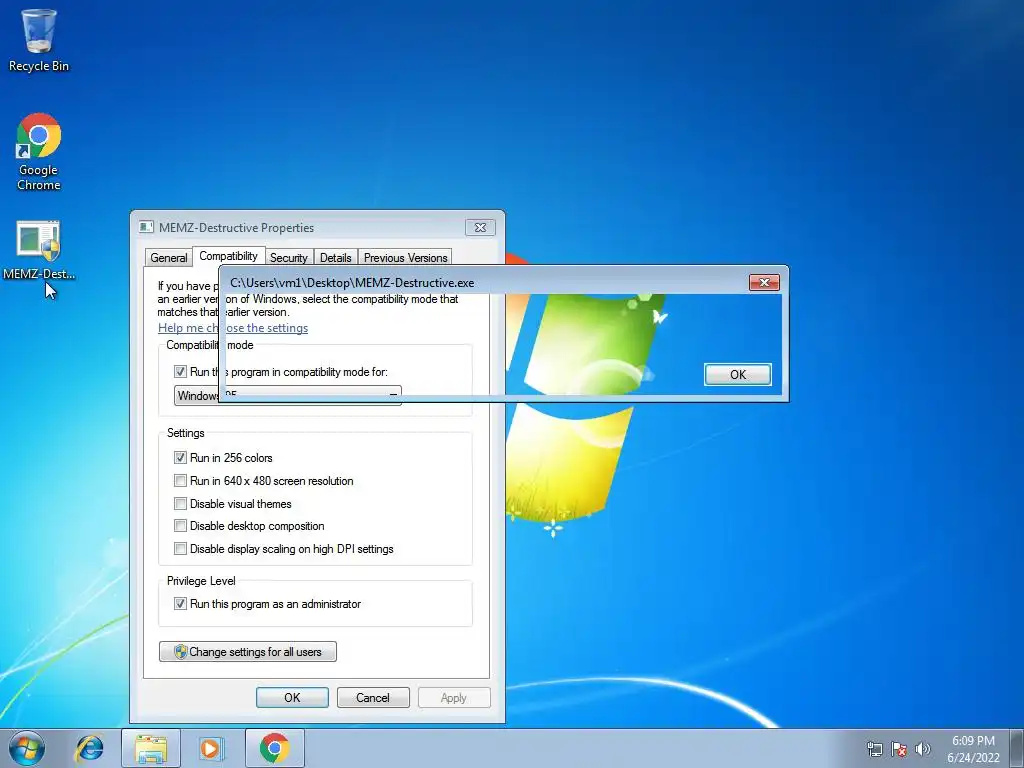Screen dimensions: 1024x768
Task: Click the Show desktop strip
Action: tap(1019, 748)
